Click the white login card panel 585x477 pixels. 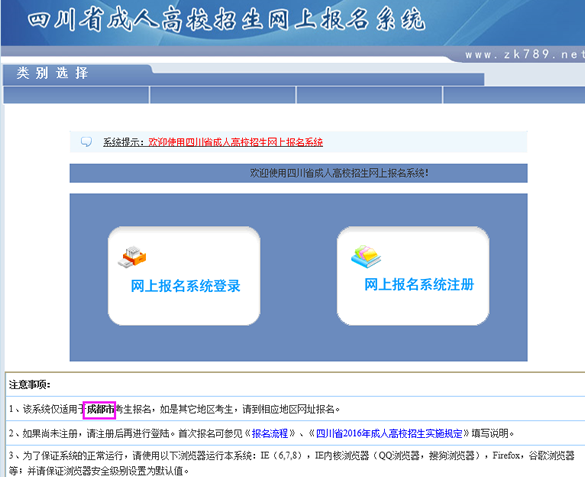coord(184,276)
